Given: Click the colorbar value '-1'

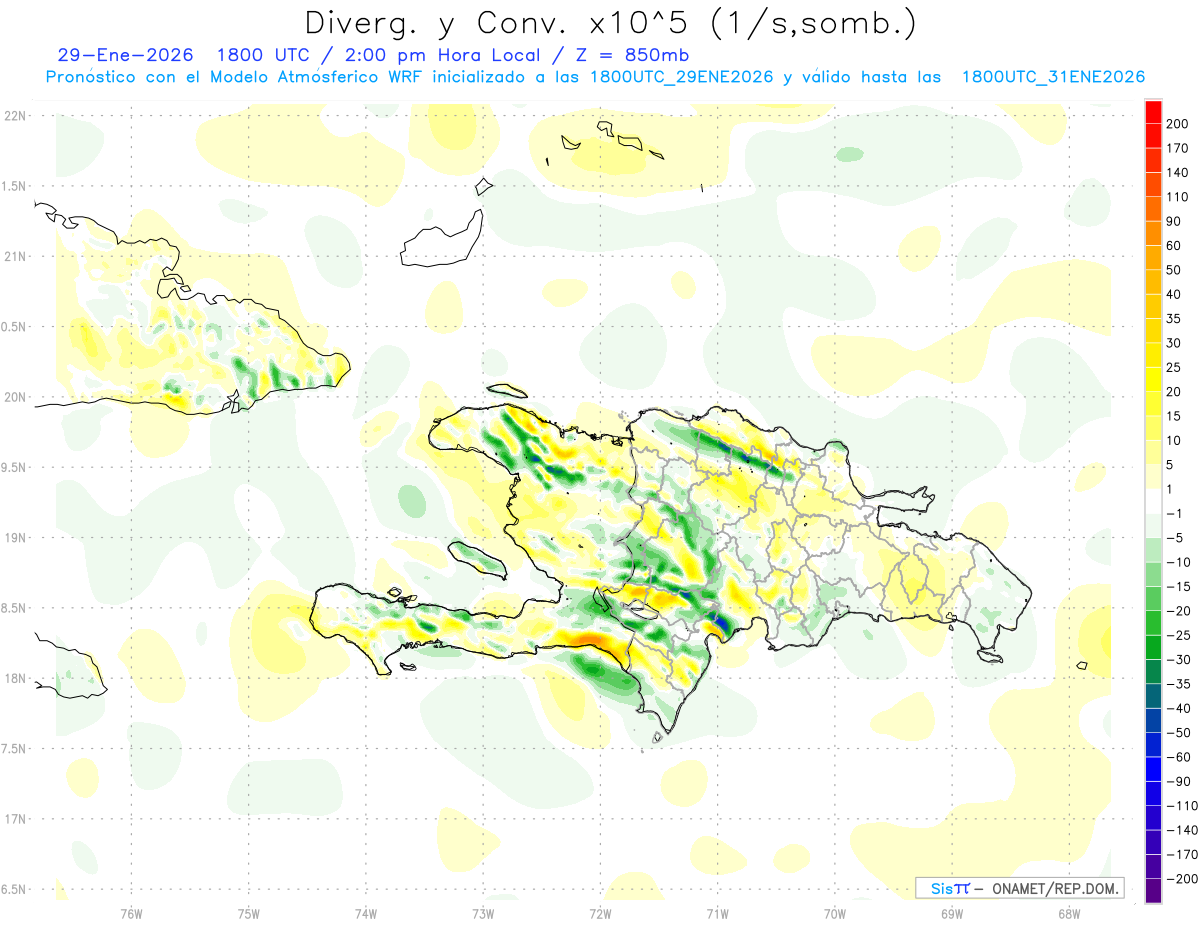Looking at the screenshot, I should coord(1175,514).
